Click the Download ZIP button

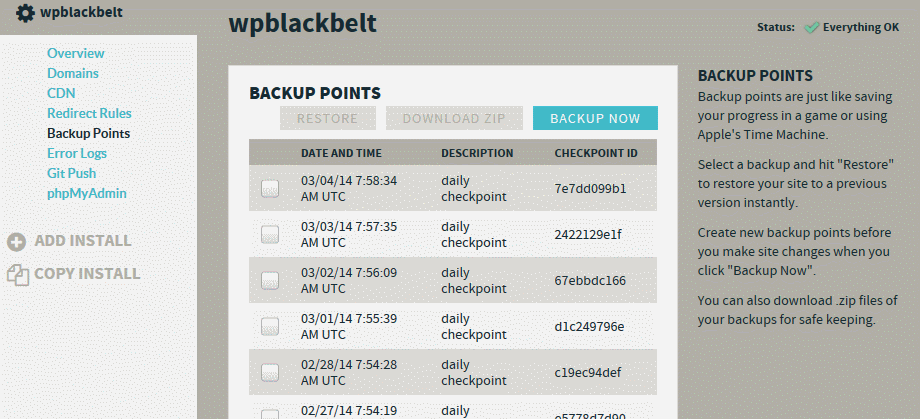pos(454,118)
